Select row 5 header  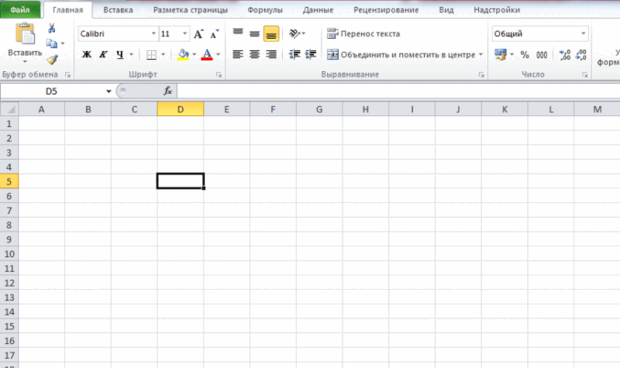click(9, 181)
